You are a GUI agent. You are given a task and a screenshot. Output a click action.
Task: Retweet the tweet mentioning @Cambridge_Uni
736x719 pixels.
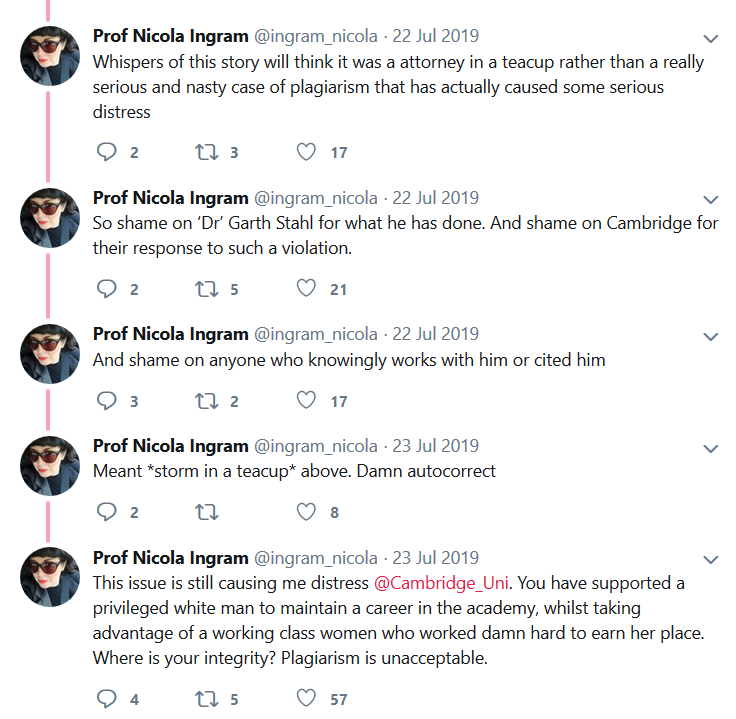[206, 698]
